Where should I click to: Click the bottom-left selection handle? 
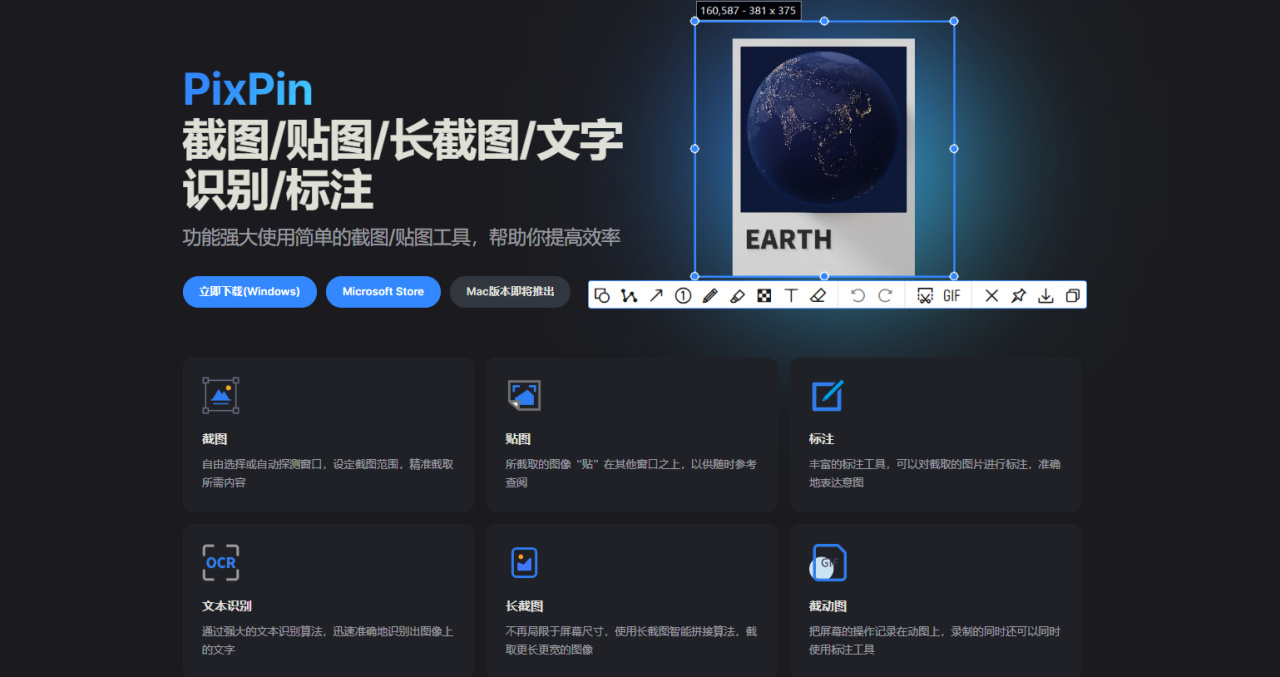pyautogui.click(x=695, y=276)
